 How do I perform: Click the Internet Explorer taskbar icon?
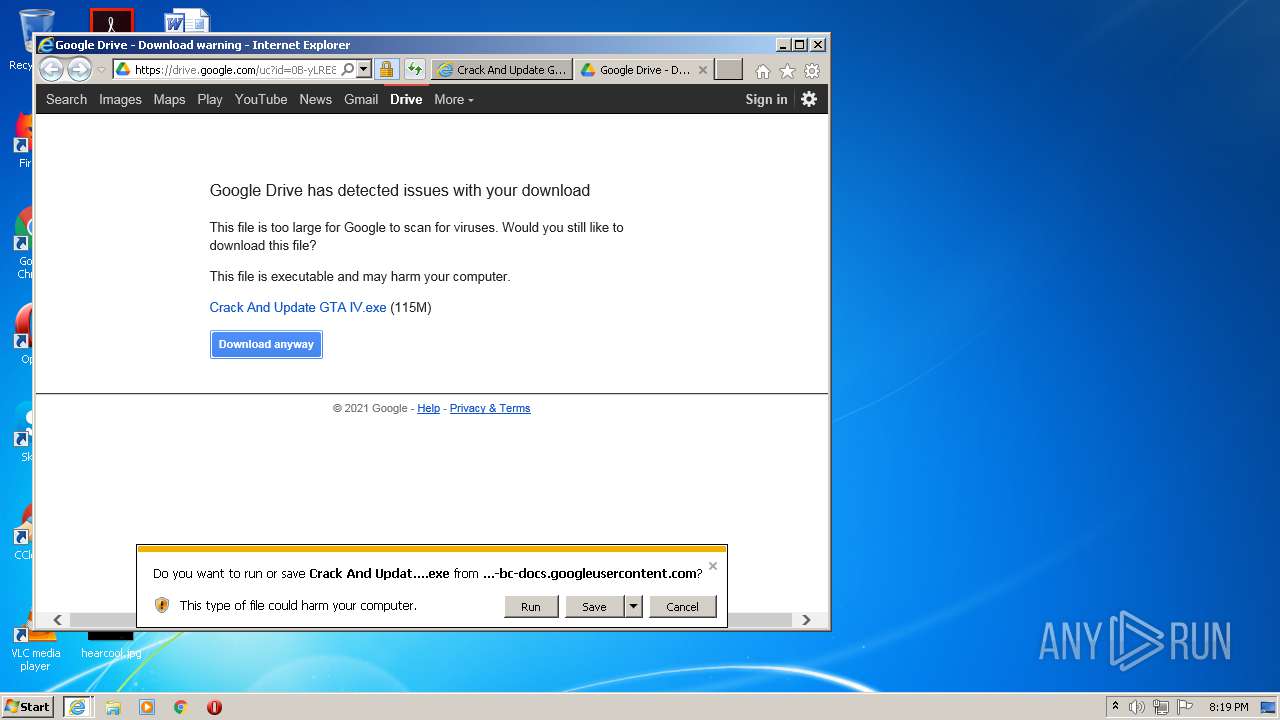[77, 706]
